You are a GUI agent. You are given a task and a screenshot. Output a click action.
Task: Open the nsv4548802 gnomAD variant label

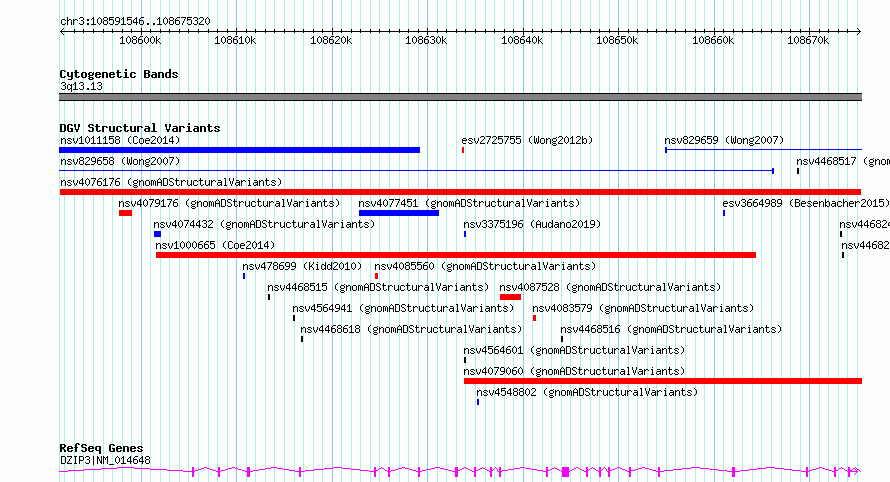coord(587,392)
